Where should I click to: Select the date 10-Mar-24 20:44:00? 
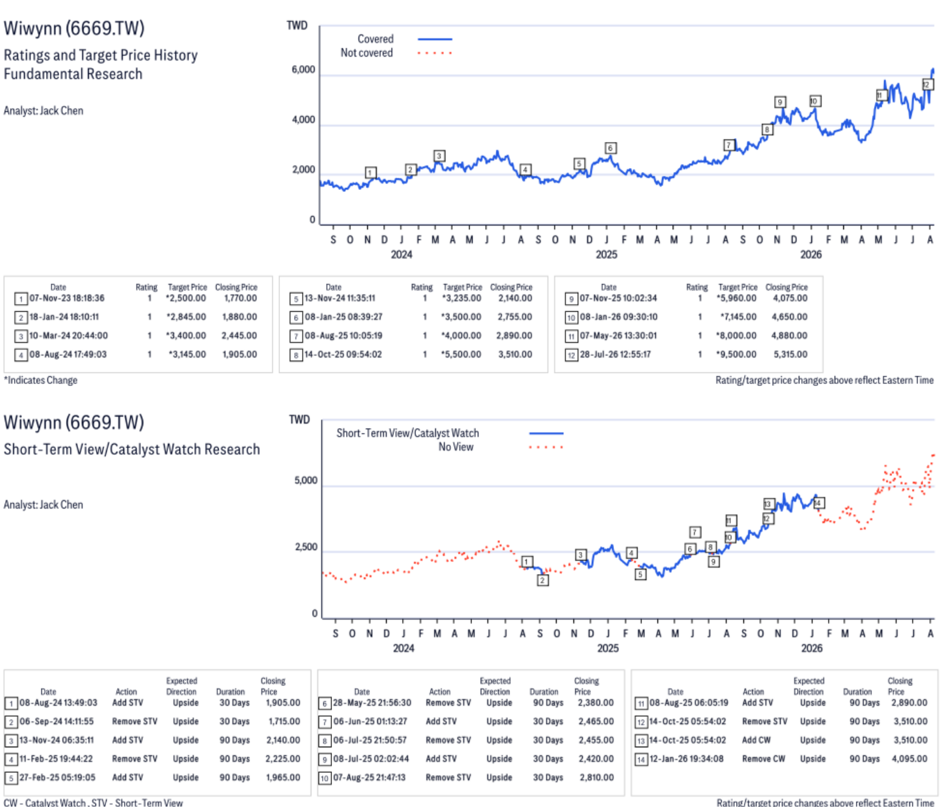click(x=68, y=335)
